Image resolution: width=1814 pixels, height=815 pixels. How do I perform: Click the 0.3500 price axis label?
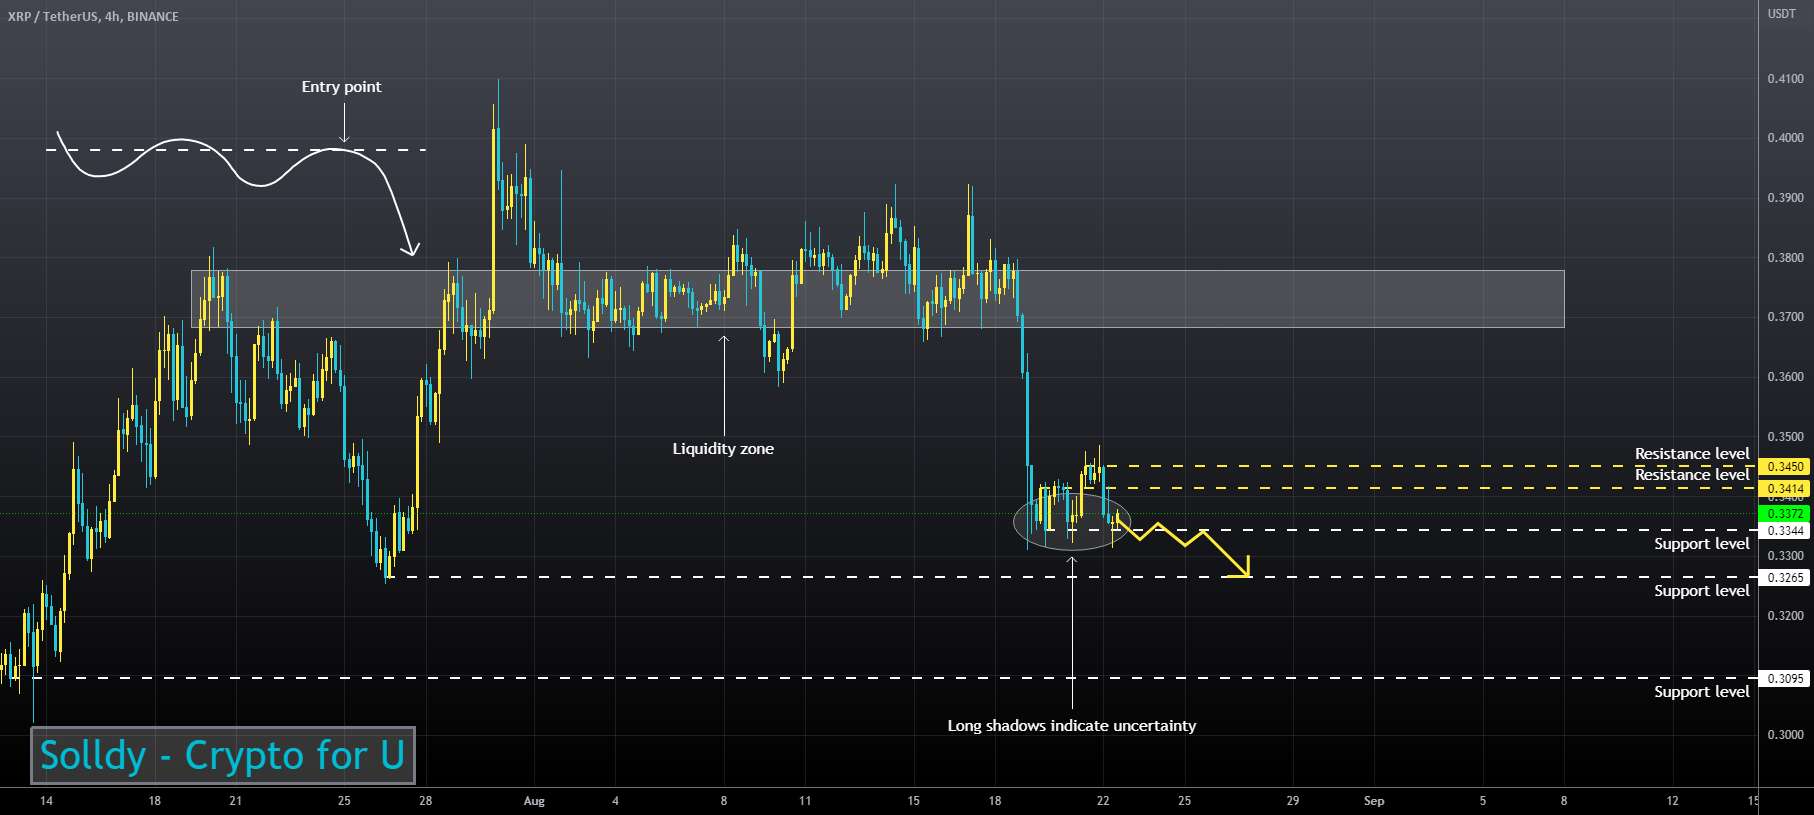tap(1785, 437)
